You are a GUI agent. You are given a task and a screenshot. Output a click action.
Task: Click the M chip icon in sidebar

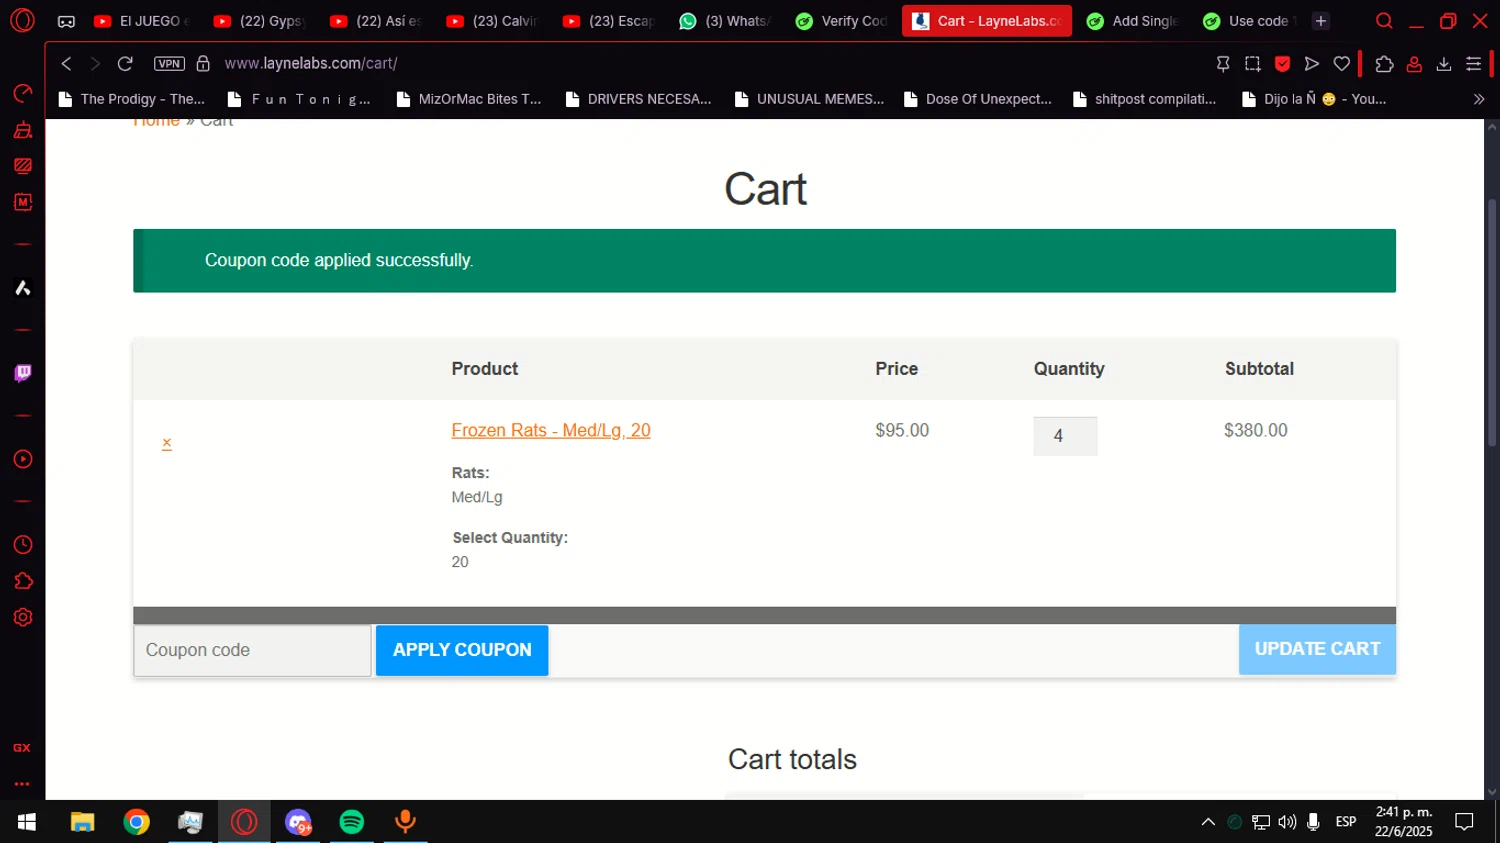tap(22, 202)
